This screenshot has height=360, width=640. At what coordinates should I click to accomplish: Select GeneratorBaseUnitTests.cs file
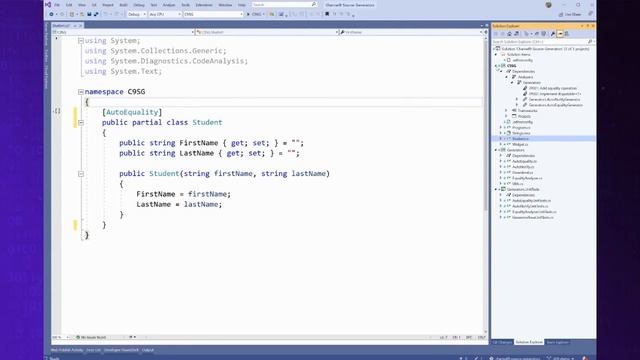(532, 218)
